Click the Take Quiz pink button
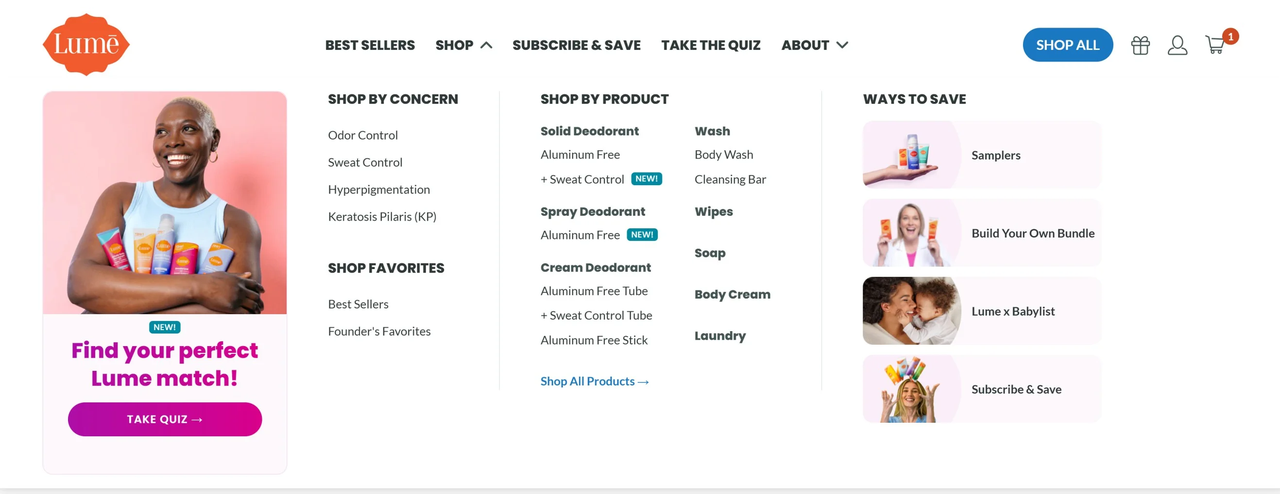The width and height of the screenshot is (1280, 494). 165,419
